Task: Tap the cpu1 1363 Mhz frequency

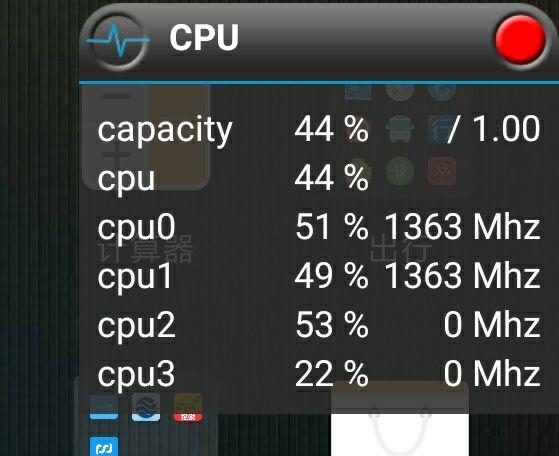Action: pyautogui.click(x=462, y=276)
